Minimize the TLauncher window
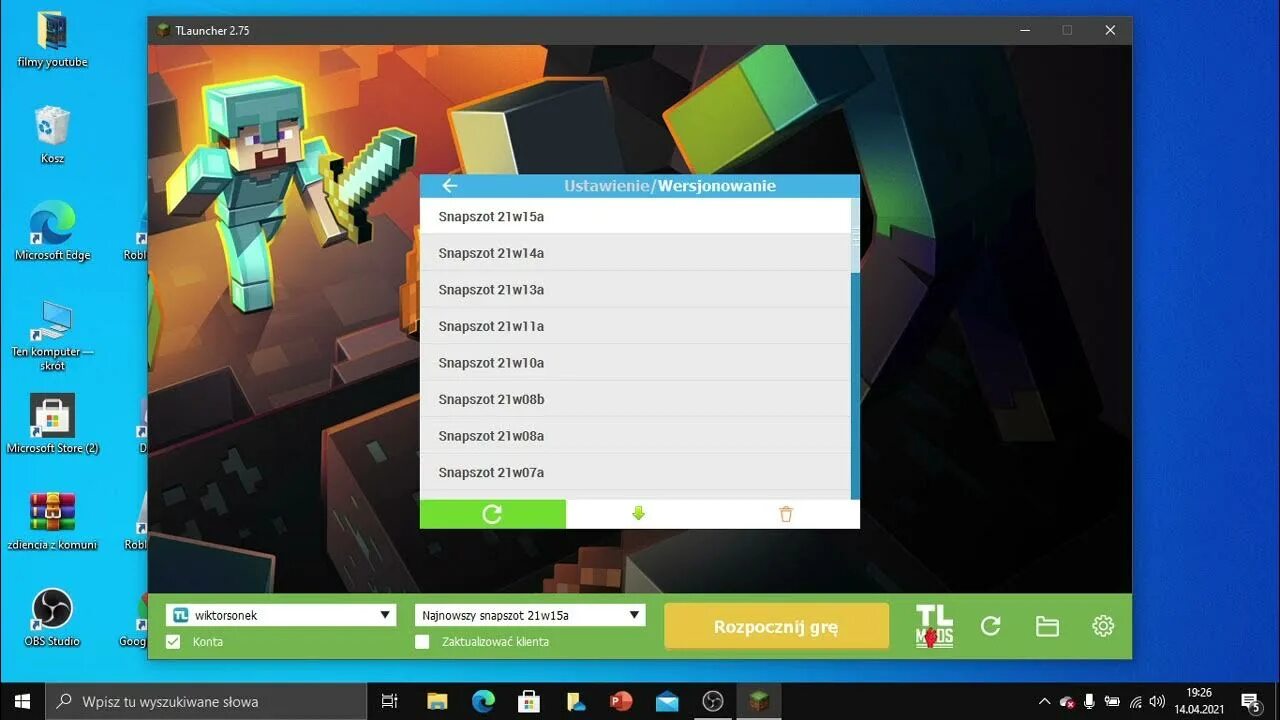 click(x=1025, y=30)
